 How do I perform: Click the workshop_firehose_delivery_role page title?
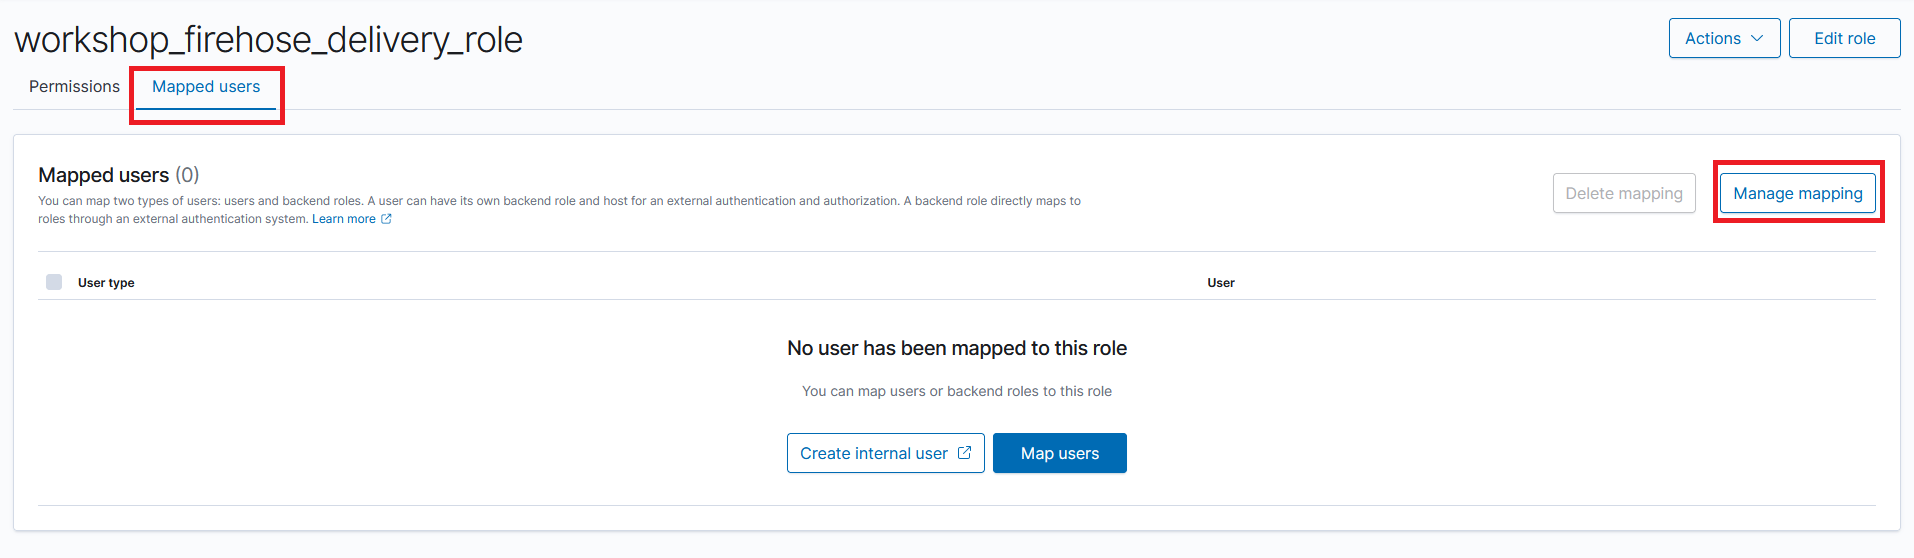[x=268, y=40]
